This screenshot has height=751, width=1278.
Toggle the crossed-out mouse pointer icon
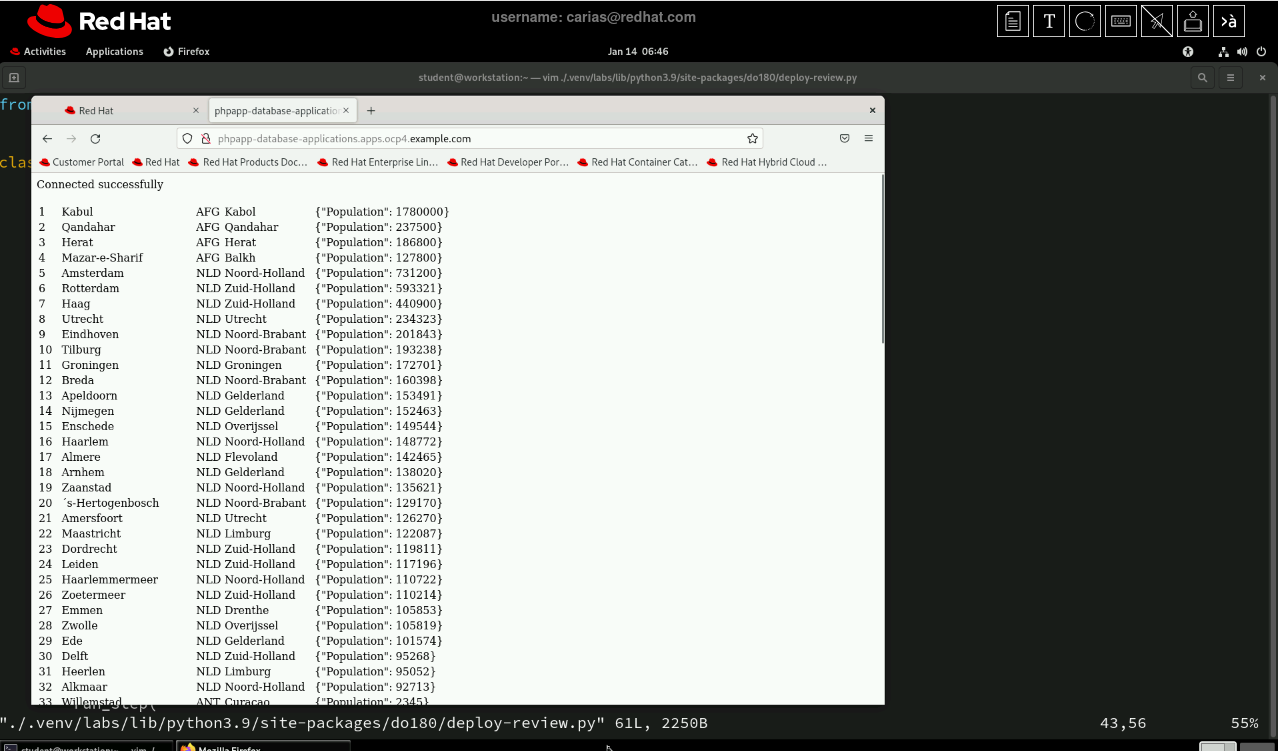(1157, 21)
